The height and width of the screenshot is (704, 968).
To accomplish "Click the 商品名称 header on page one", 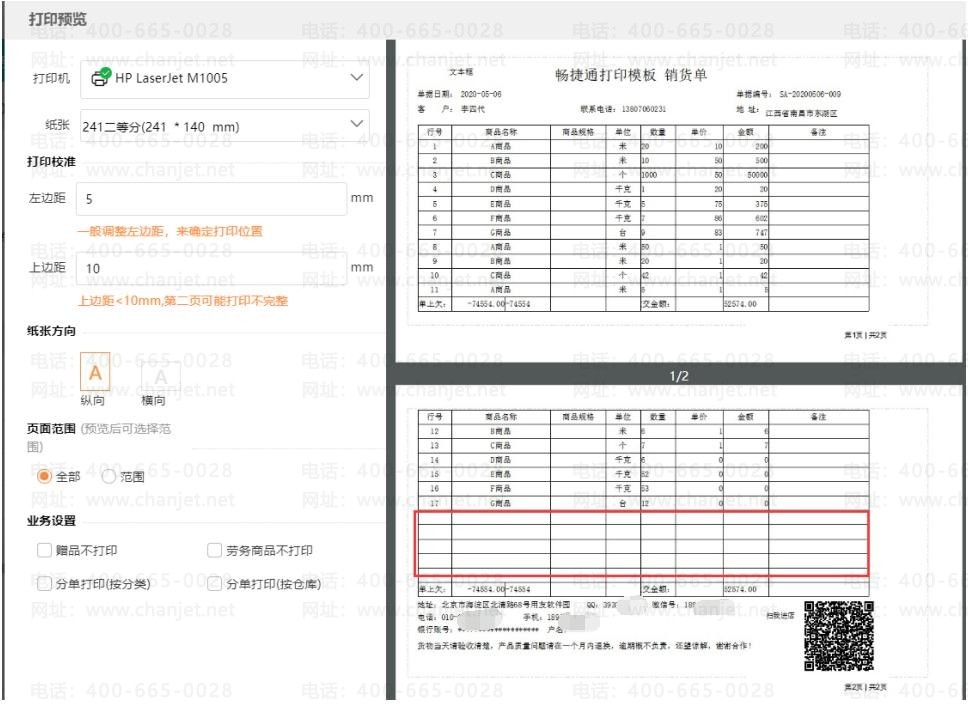I will [501, 132].
